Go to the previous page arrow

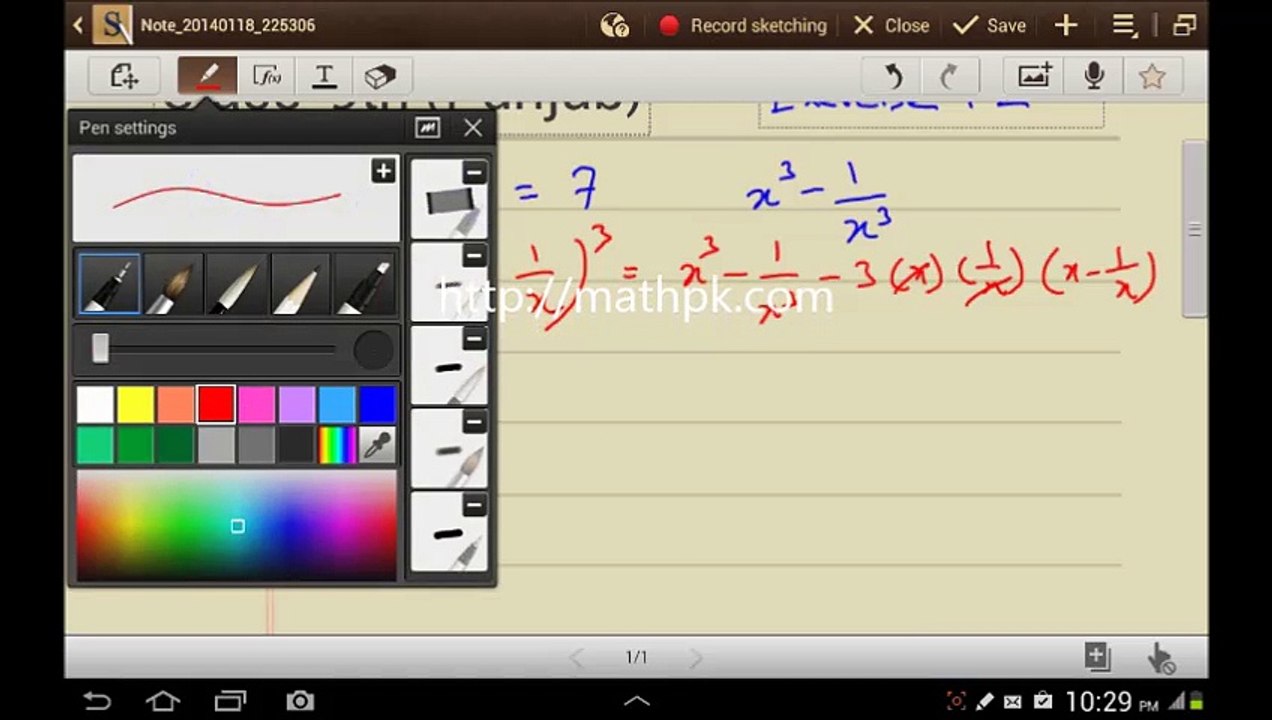click(576, 657)
